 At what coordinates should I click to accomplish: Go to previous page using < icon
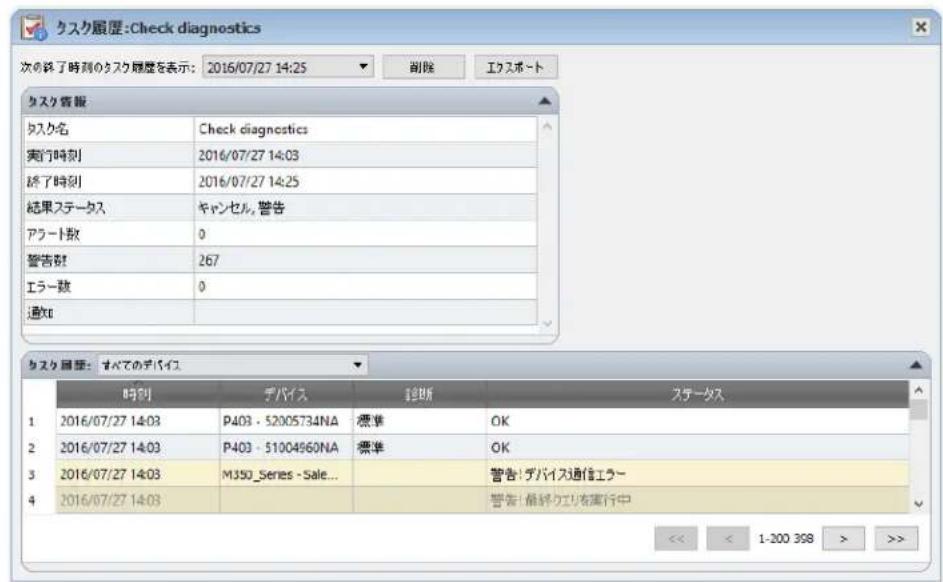(x=727, y=538)
